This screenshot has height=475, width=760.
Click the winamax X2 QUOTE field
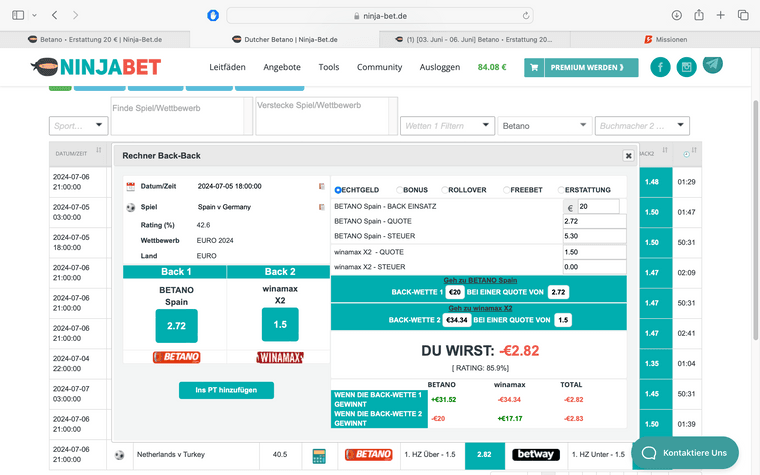coord(594,252)
